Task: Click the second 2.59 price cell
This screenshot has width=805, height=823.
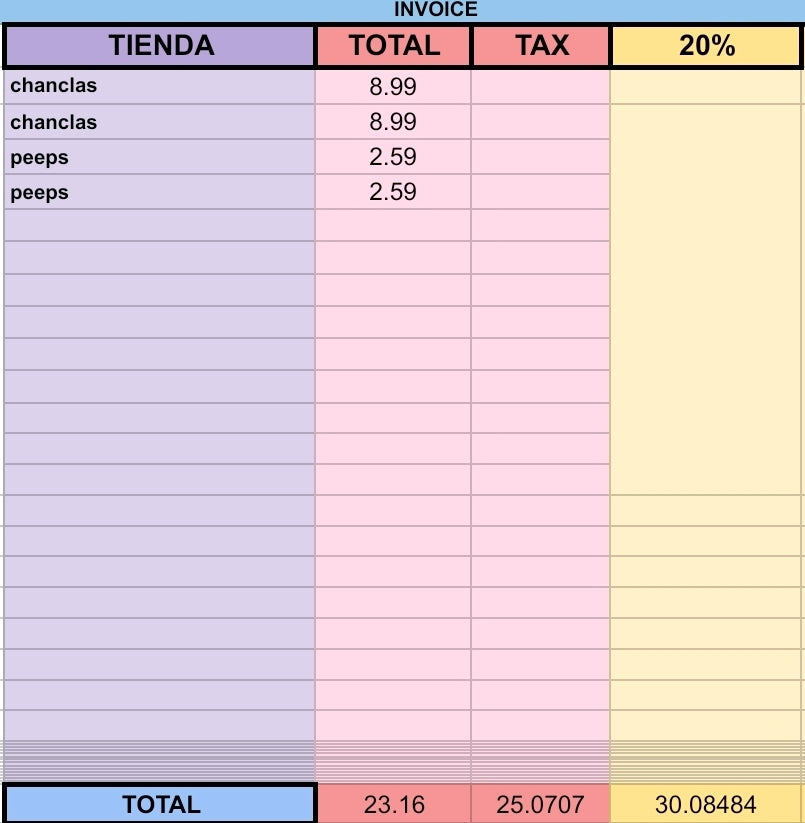Action: (x=393, y=192)
